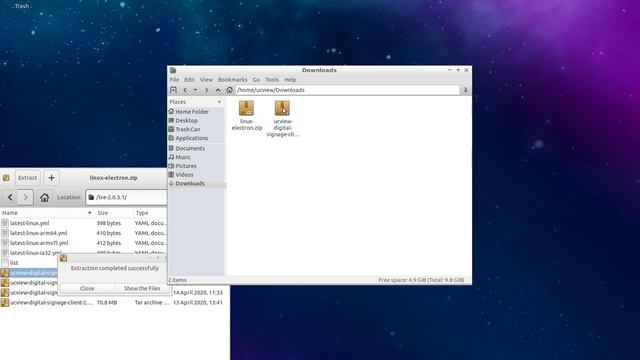This screenshot has height=360, width=640.
Task: Click the 398 bytes size cell
Action: (109, 223)
